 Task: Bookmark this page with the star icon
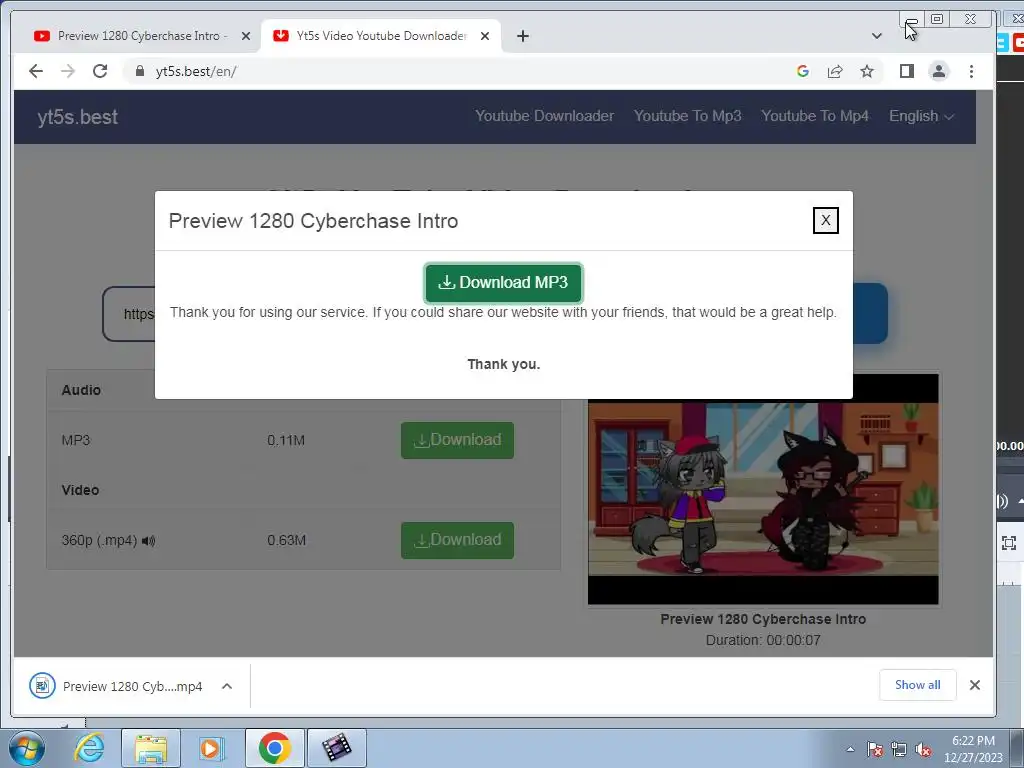(x=867, y=71)
